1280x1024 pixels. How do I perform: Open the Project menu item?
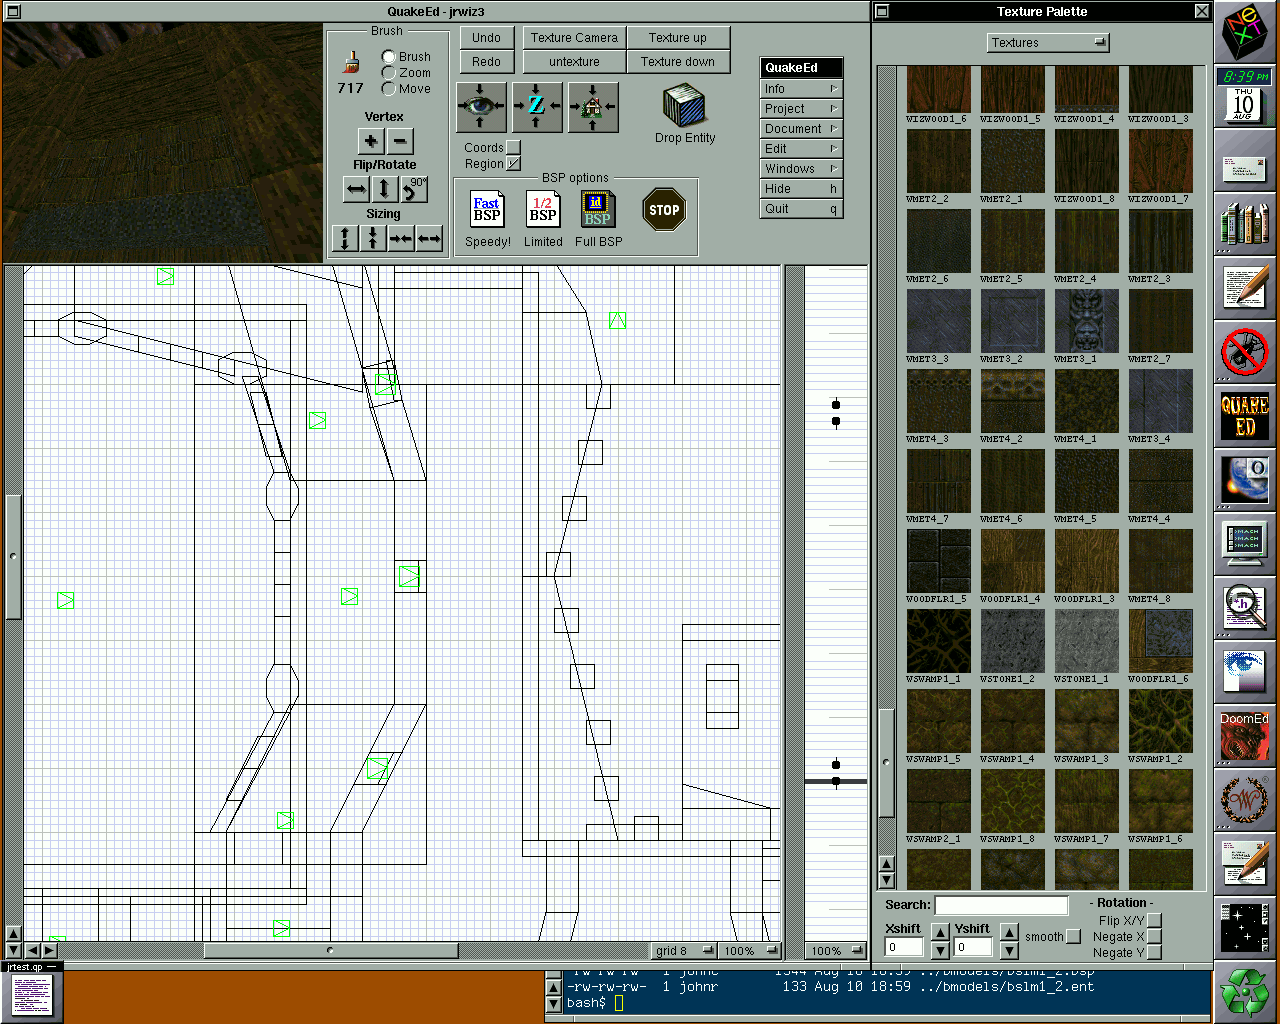(x=801, y=109)
